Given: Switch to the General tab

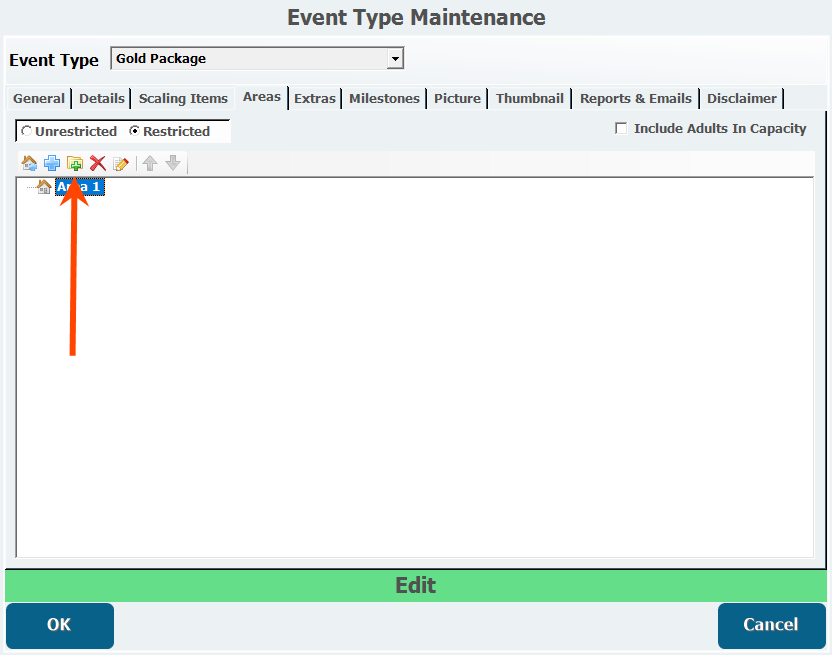Looking at the screenshot, I should pyautogui.click(x=39, y=98).
